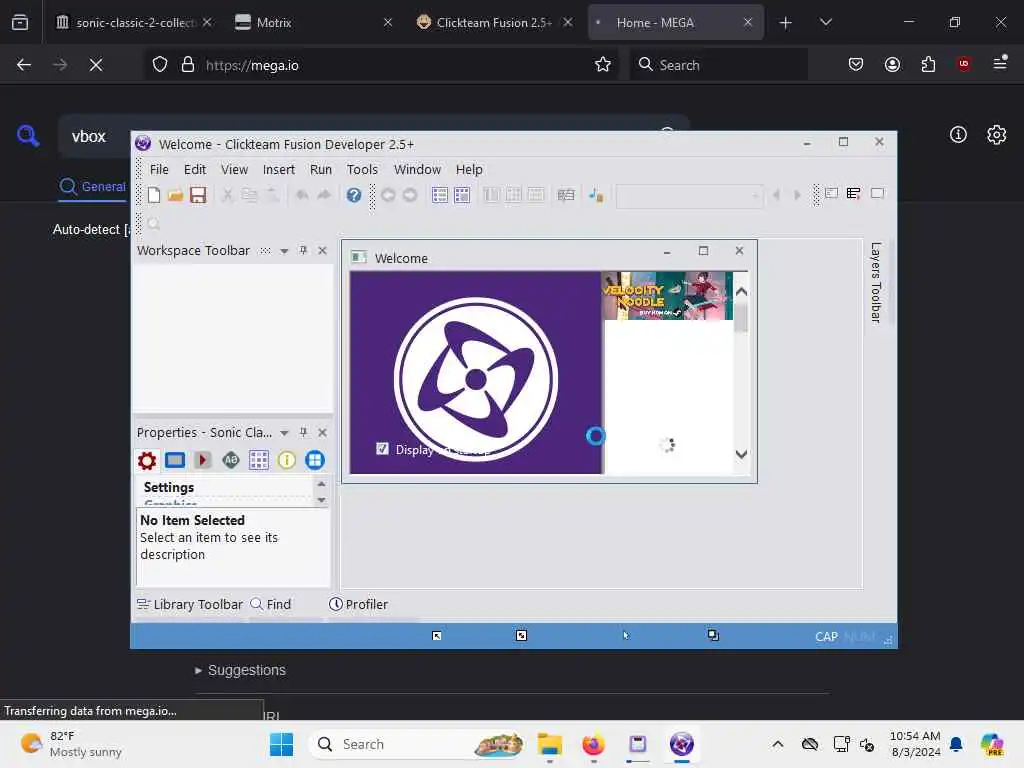
Task: Select the red gear Settings properties tab
Action: click(147, 460)
